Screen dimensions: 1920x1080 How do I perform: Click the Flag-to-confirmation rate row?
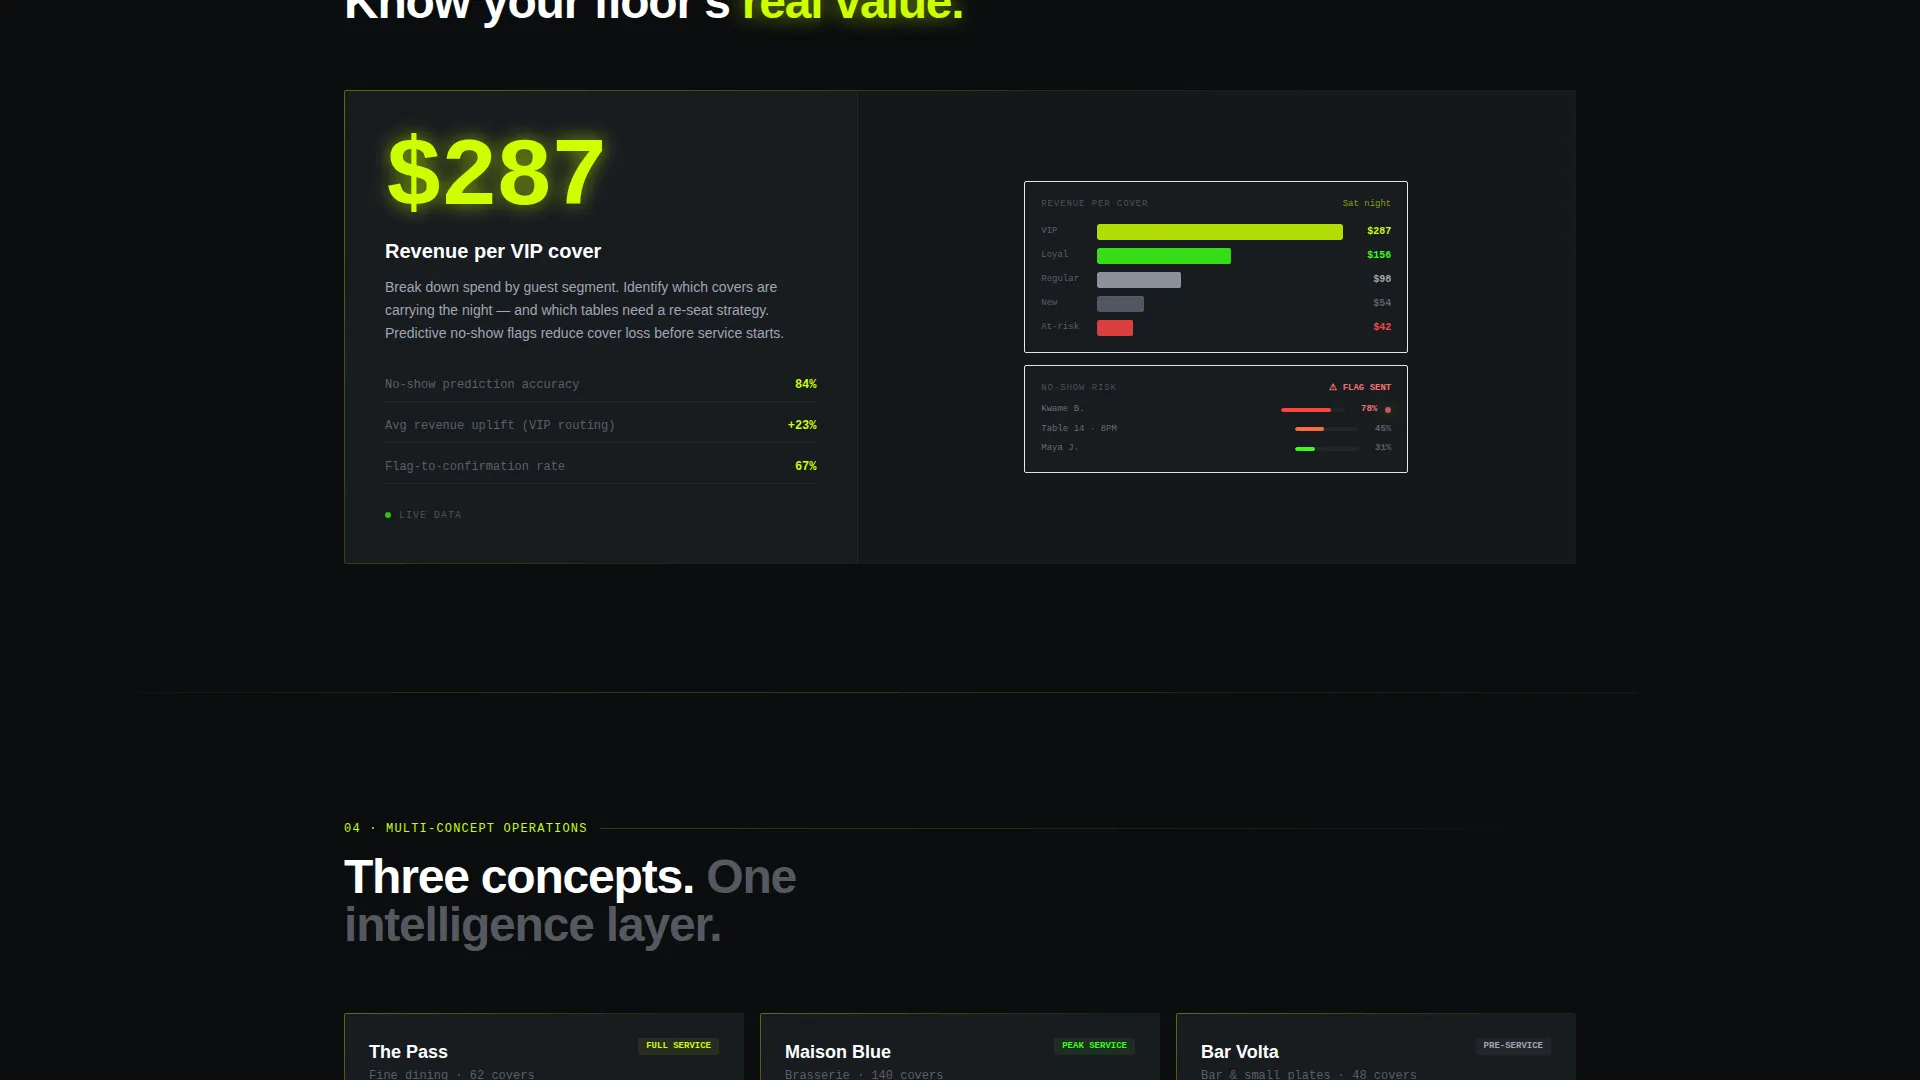pyautogui.click(x=600, y=466)
